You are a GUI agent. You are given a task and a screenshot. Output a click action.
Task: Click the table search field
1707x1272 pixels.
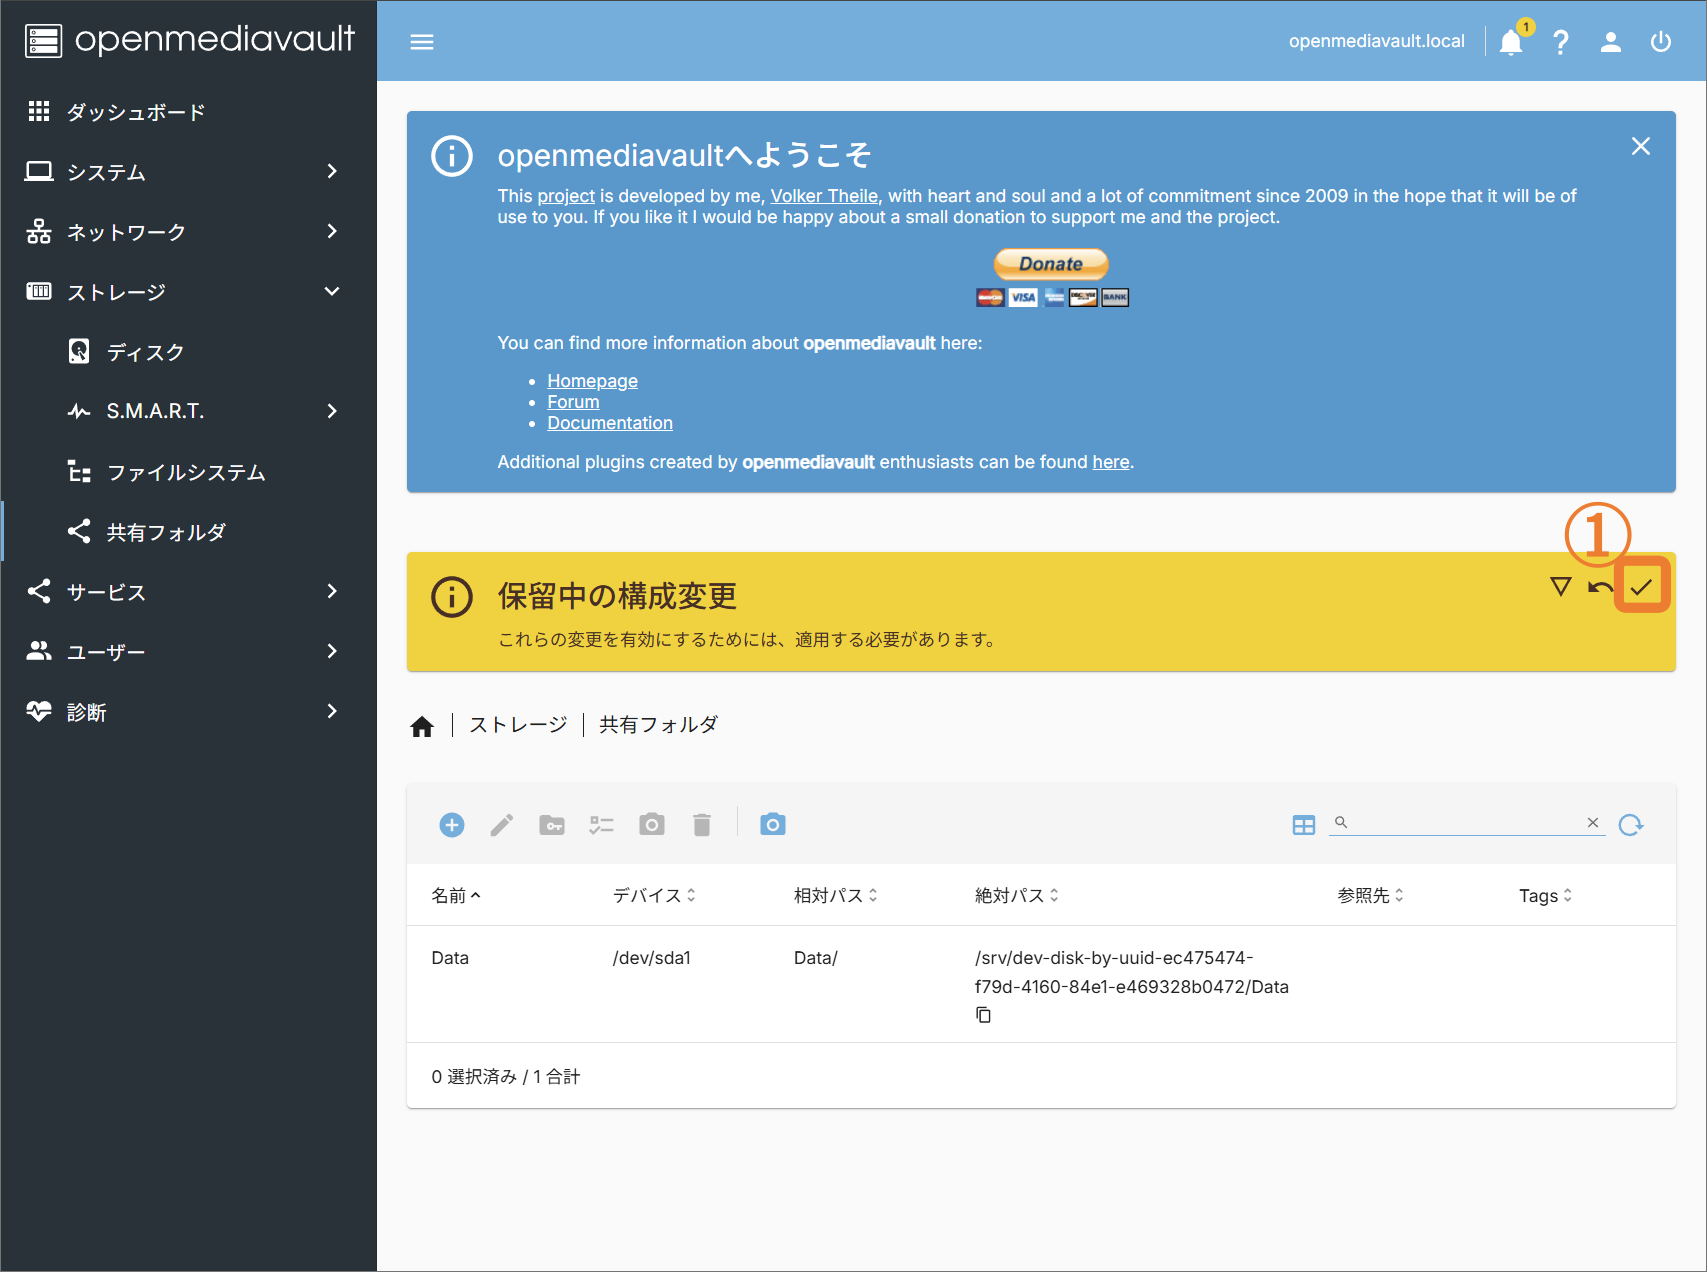click(x=1466, y=823)
